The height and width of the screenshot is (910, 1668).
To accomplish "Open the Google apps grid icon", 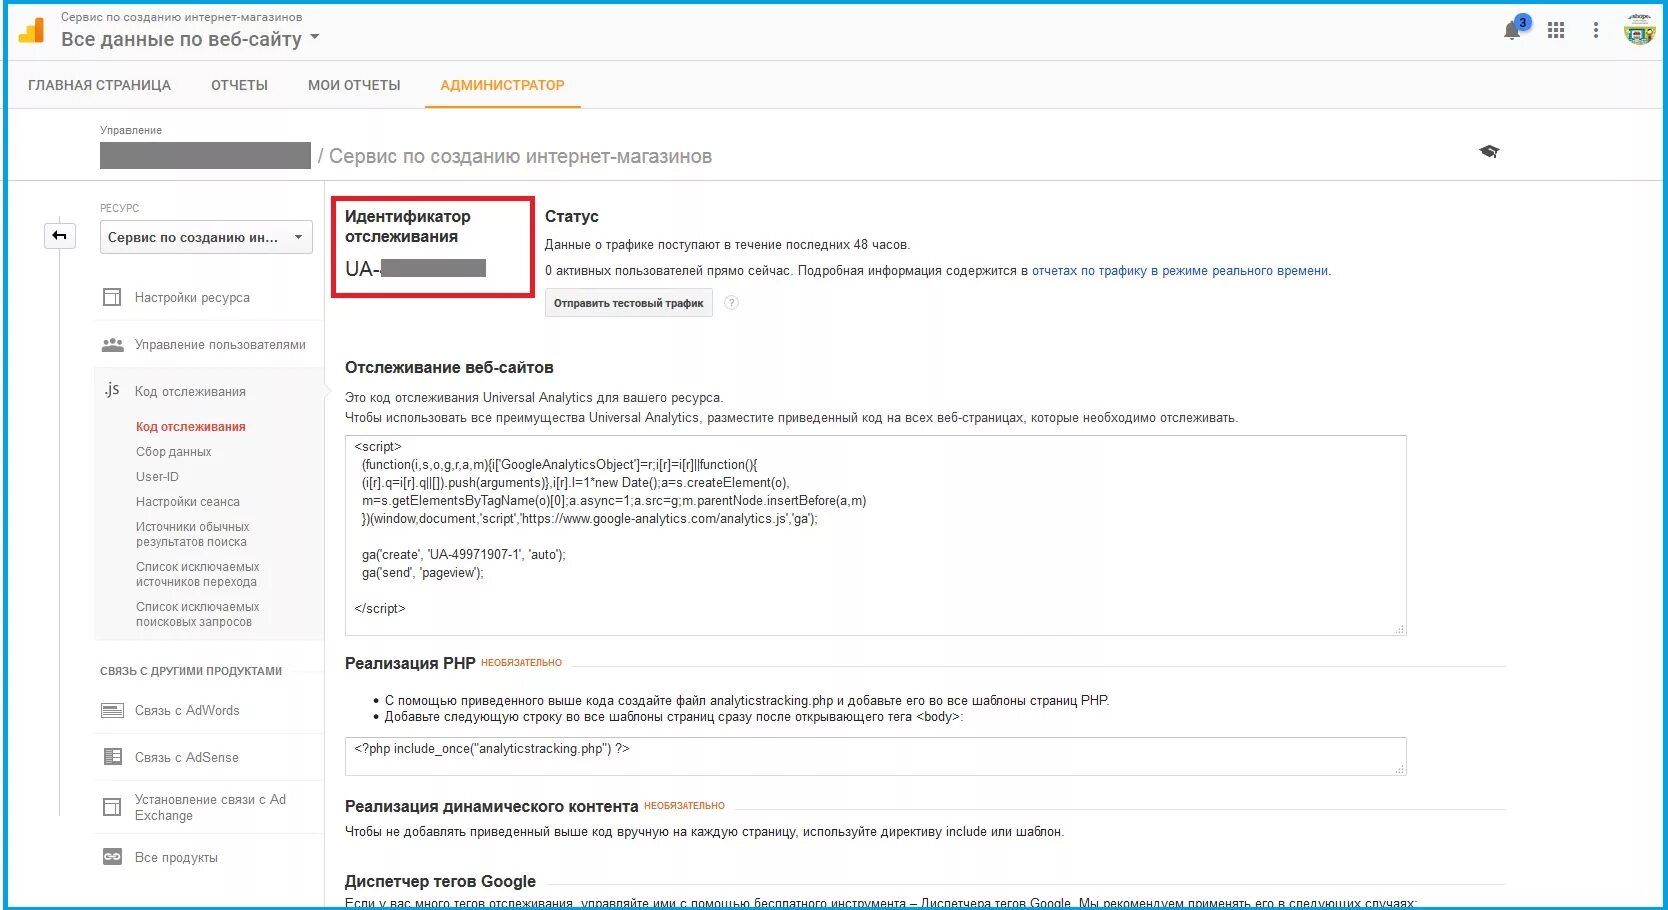I will click(x=1556, y=31).
